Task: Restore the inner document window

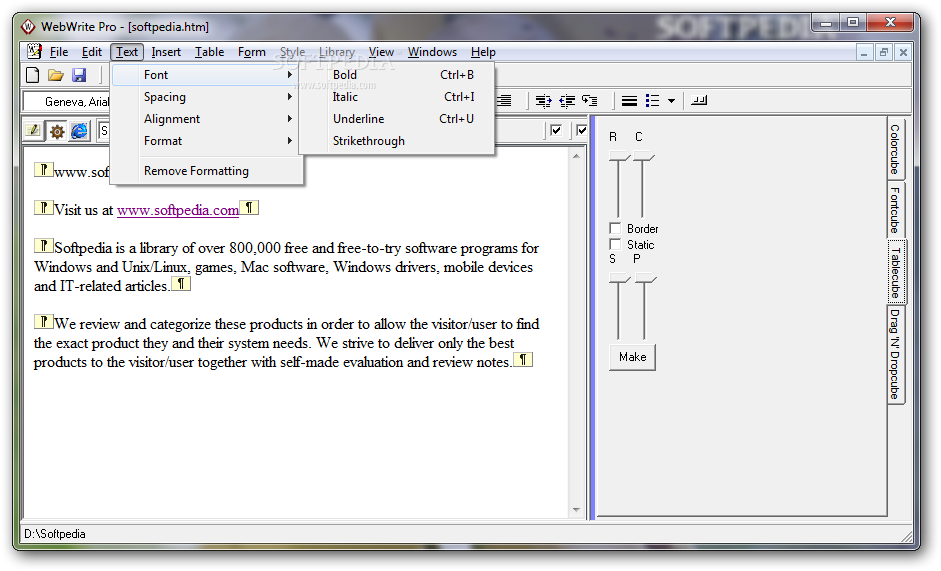Action: click(x=883, y=52)
